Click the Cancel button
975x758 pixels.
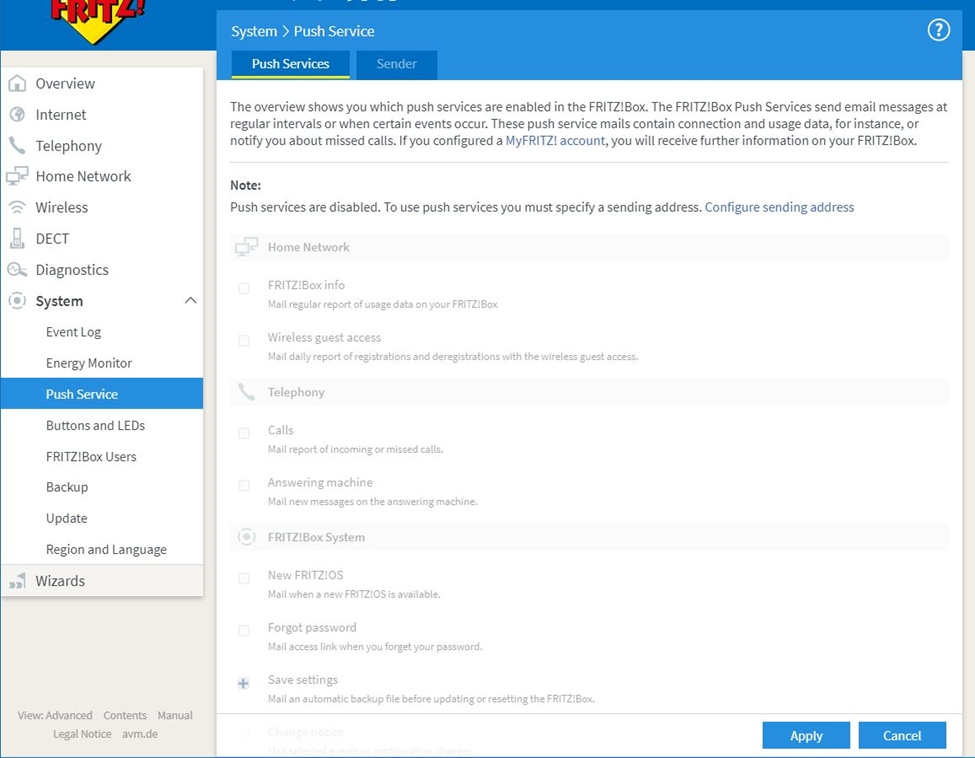coord(901,735)
